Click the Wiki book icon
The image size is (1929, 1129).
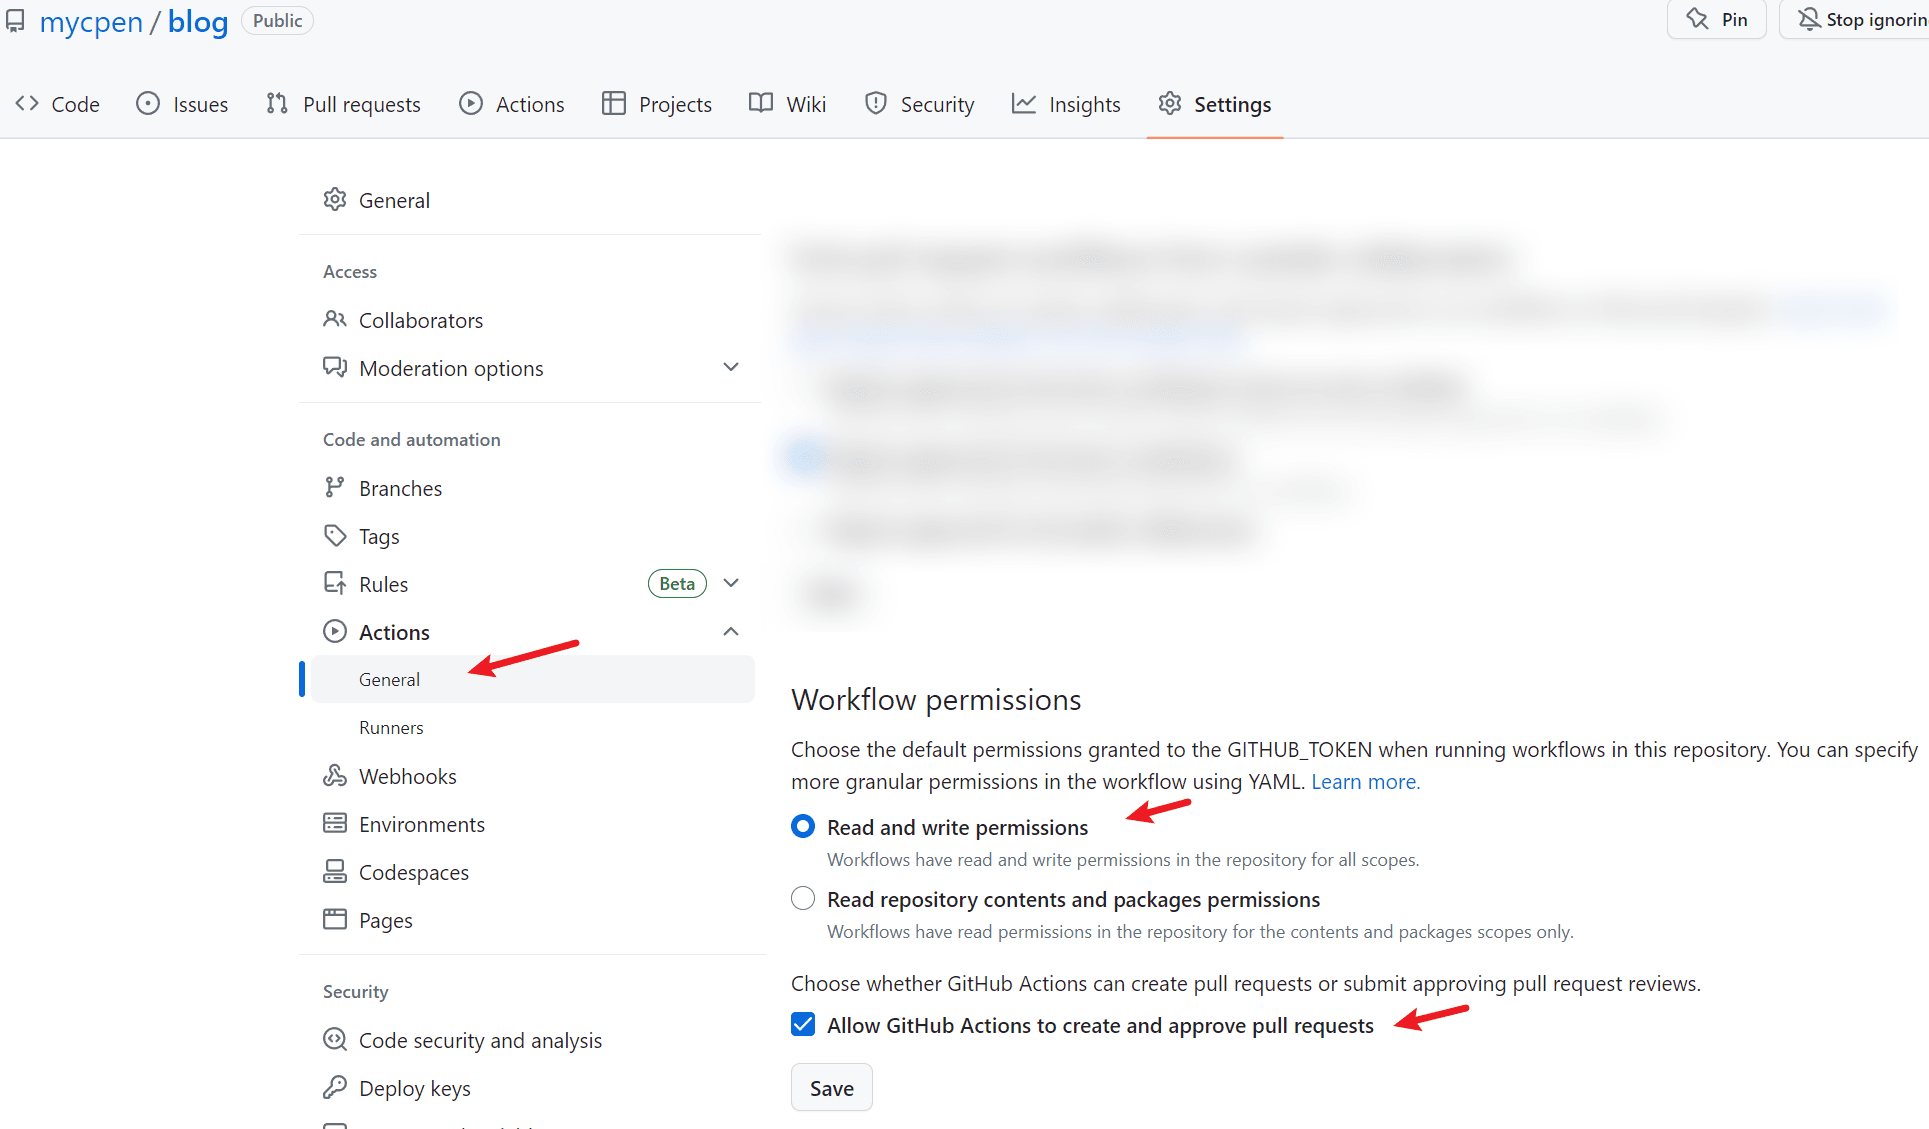(x=761, y=103)
